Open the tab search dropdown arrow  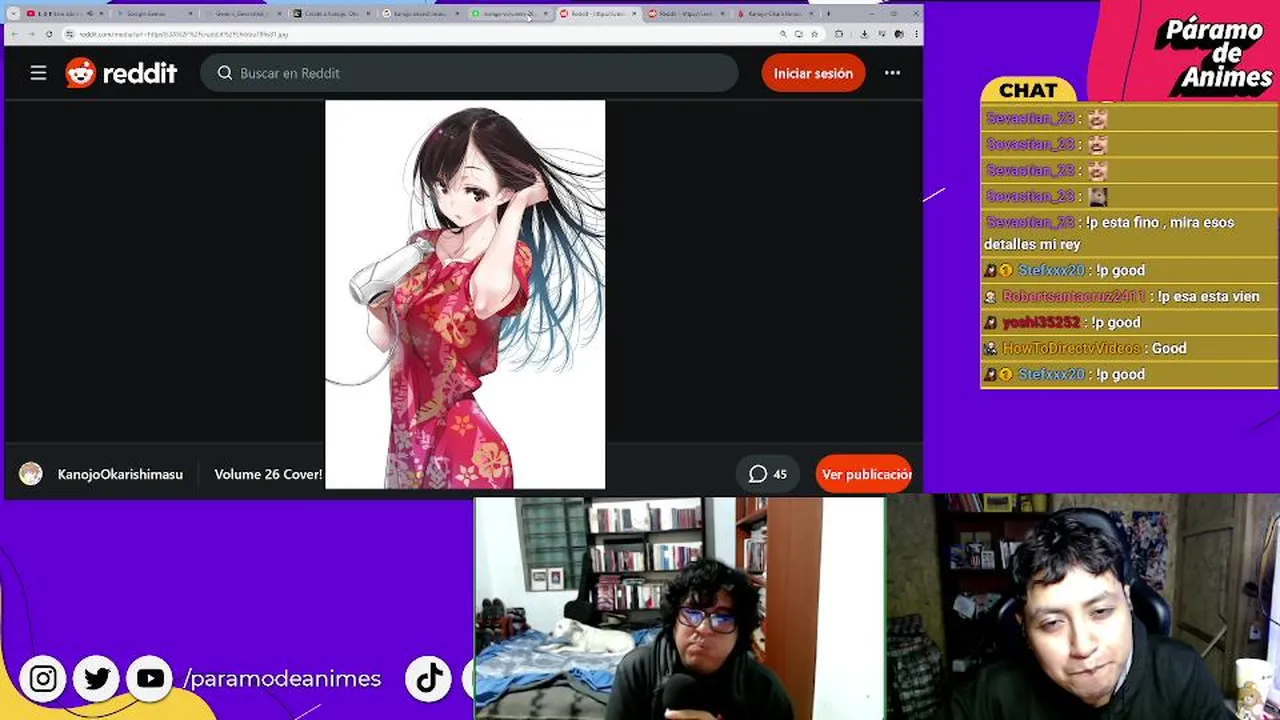[13, 14]
